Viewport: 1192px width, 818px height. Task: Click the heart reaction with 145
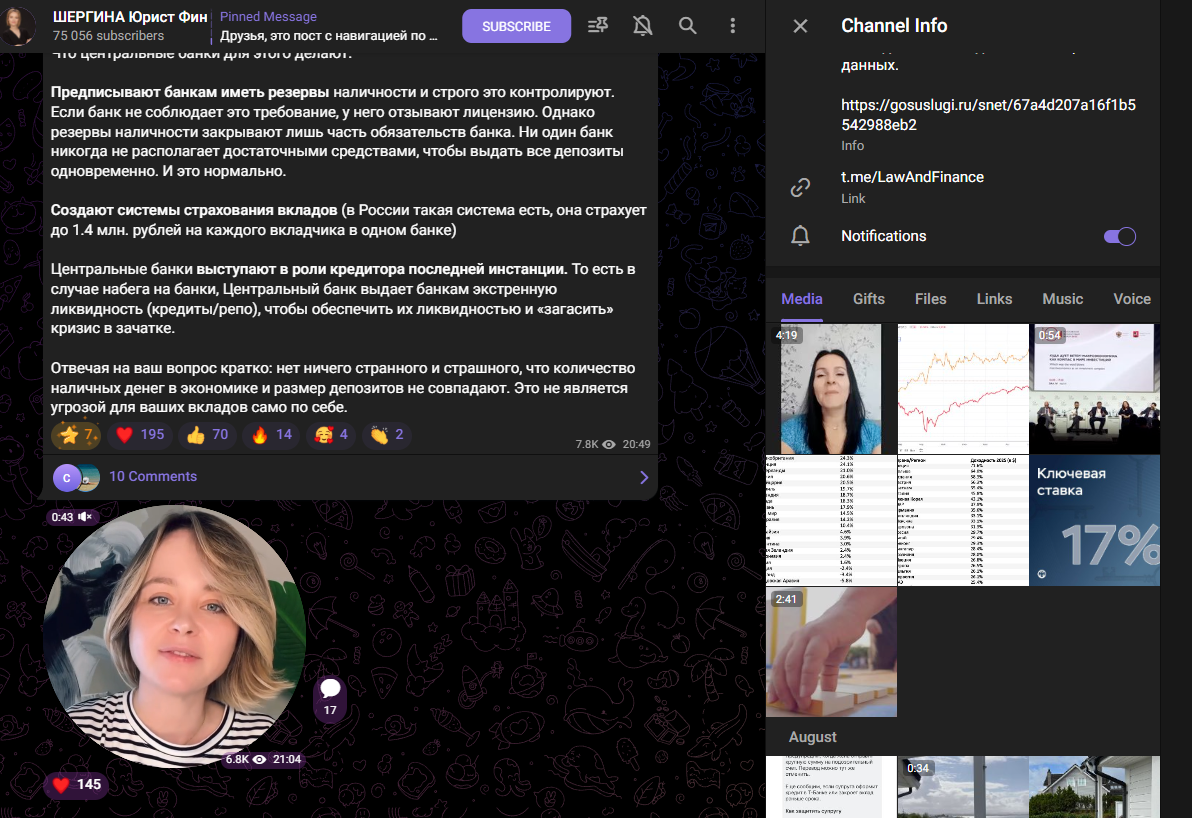tap(76, 785)
